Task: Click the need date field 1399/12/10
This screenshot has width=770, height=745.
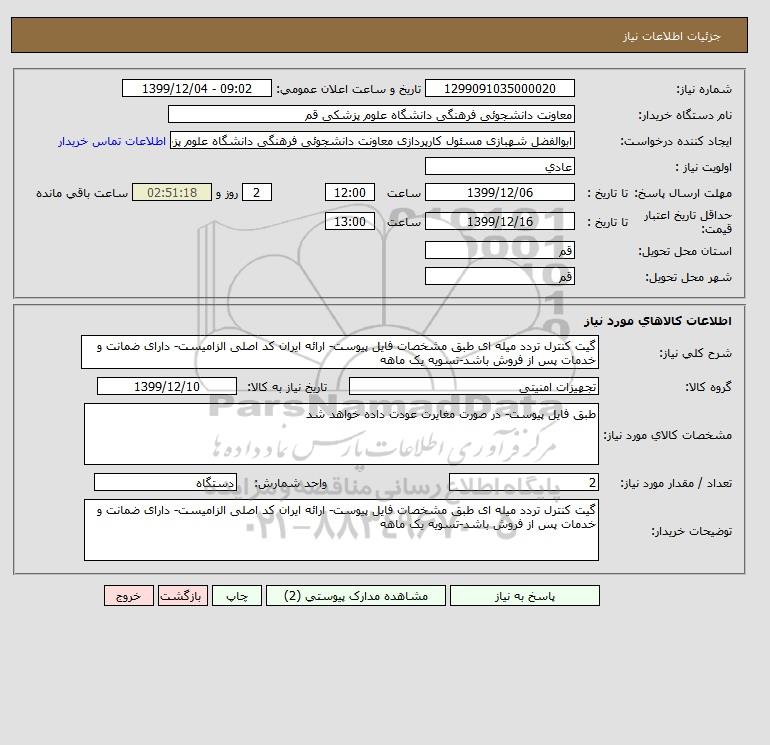Action: (x=167, y=386)
